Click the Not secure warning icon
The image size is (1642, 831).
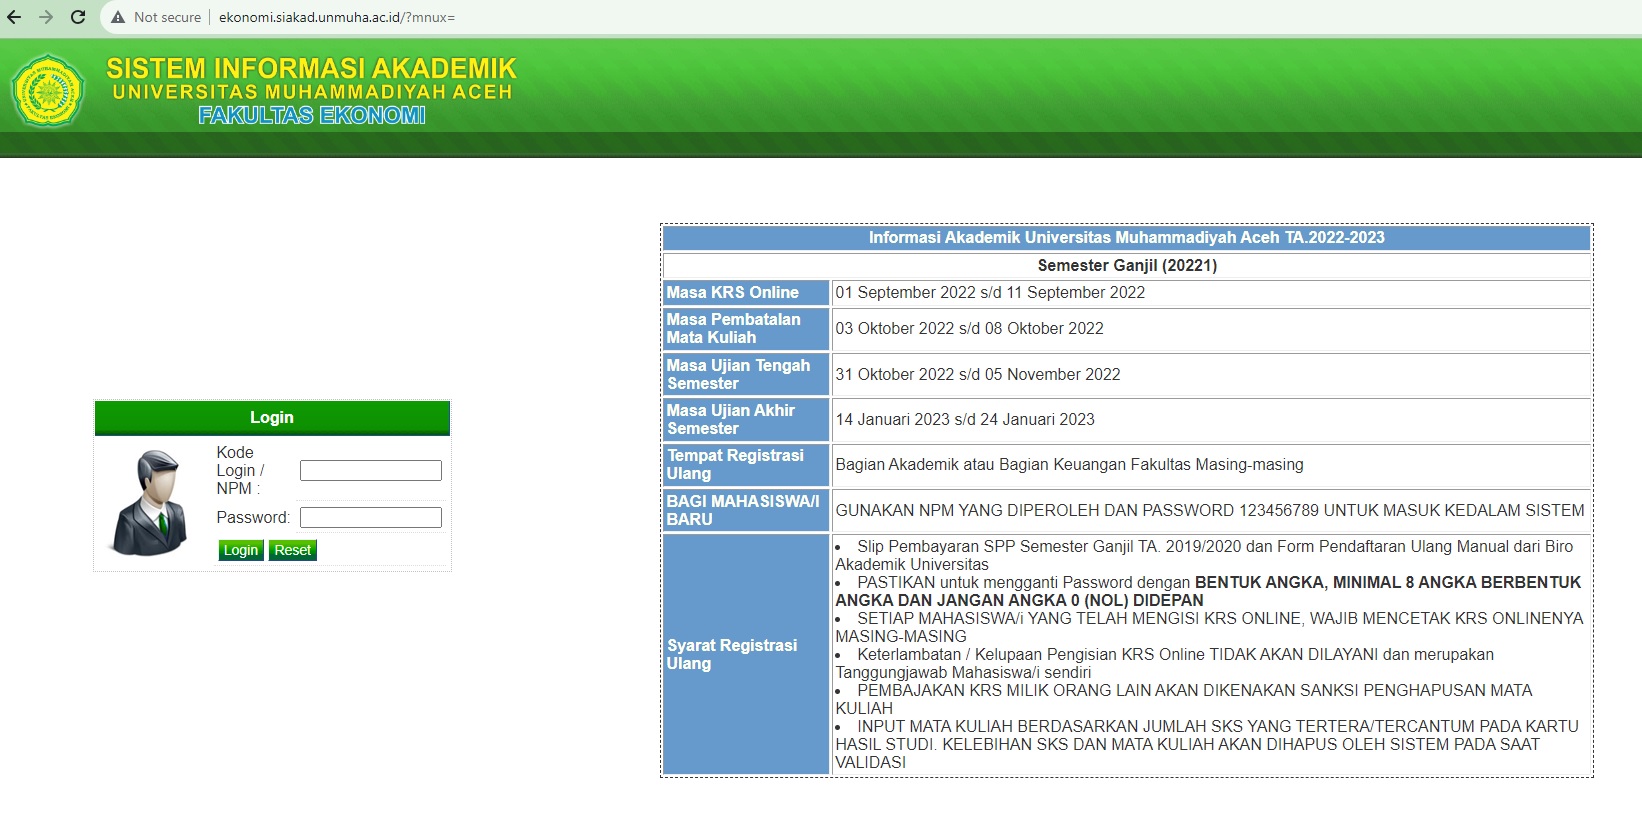(118, 17)
